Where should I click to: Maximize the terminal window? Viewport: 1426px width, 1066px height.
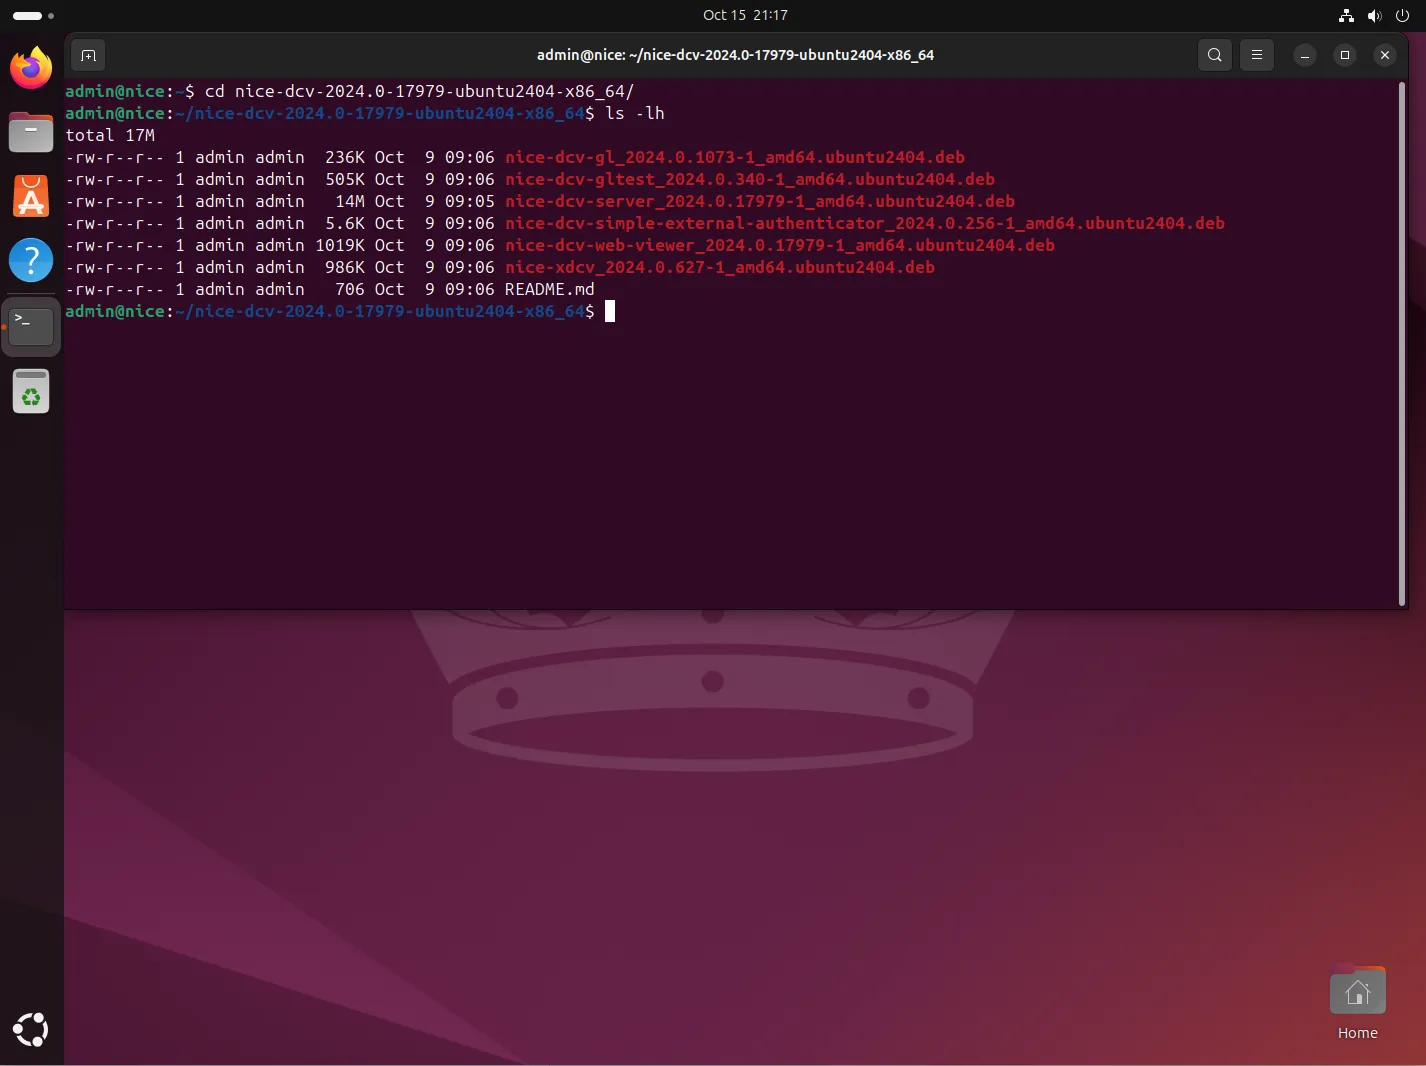pos(1345,55)
